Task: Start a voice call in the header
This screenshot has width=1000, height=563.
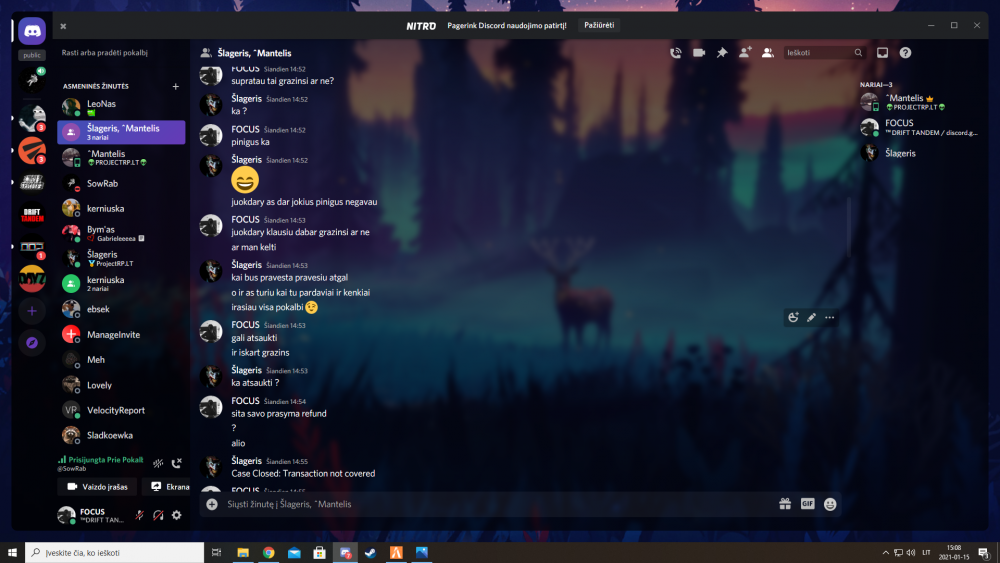Action: pos(676,52)
